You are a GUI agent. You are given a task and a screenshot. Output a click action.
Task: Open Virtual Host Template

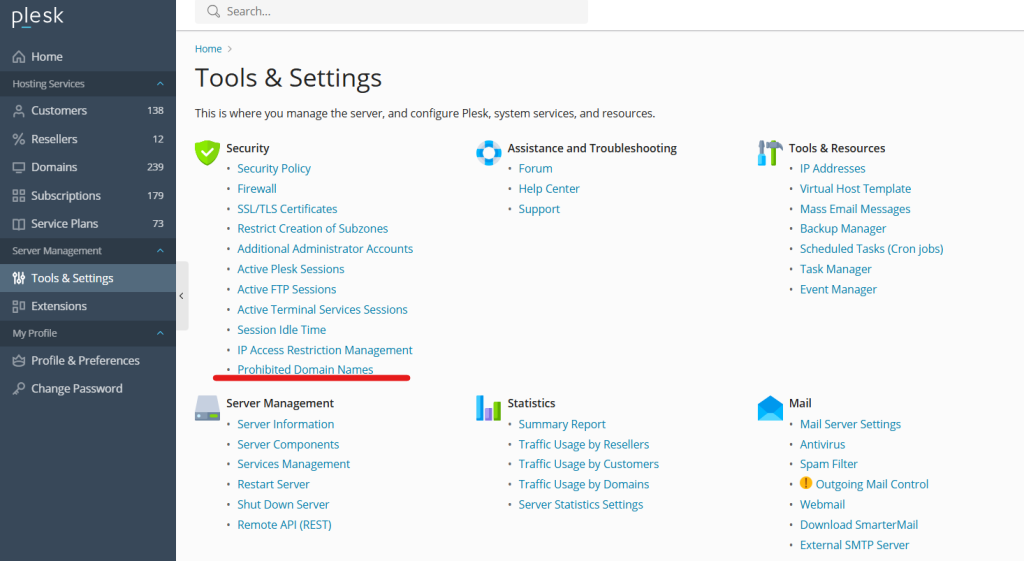(856, 189)
